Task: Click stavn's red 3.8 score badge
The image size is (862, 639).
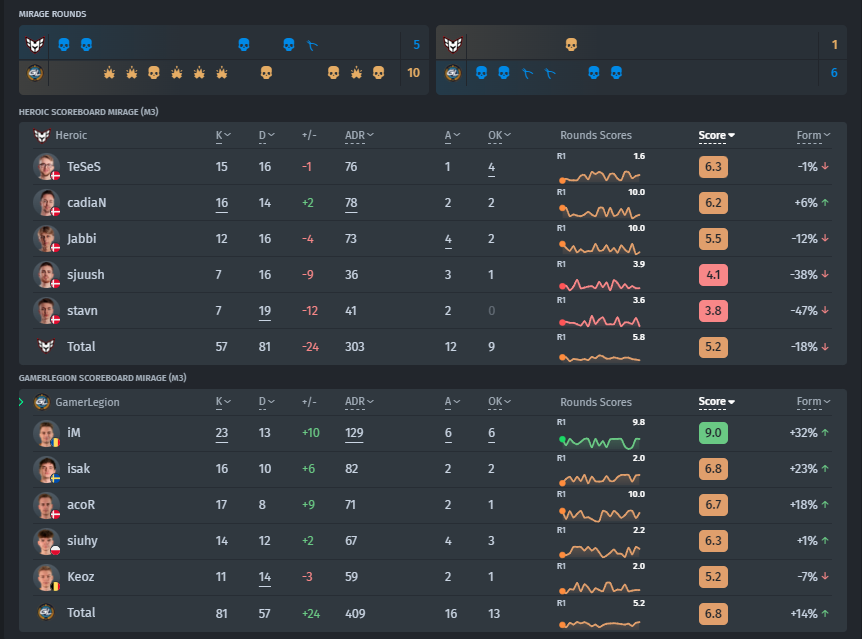Action: coord(713,311)
